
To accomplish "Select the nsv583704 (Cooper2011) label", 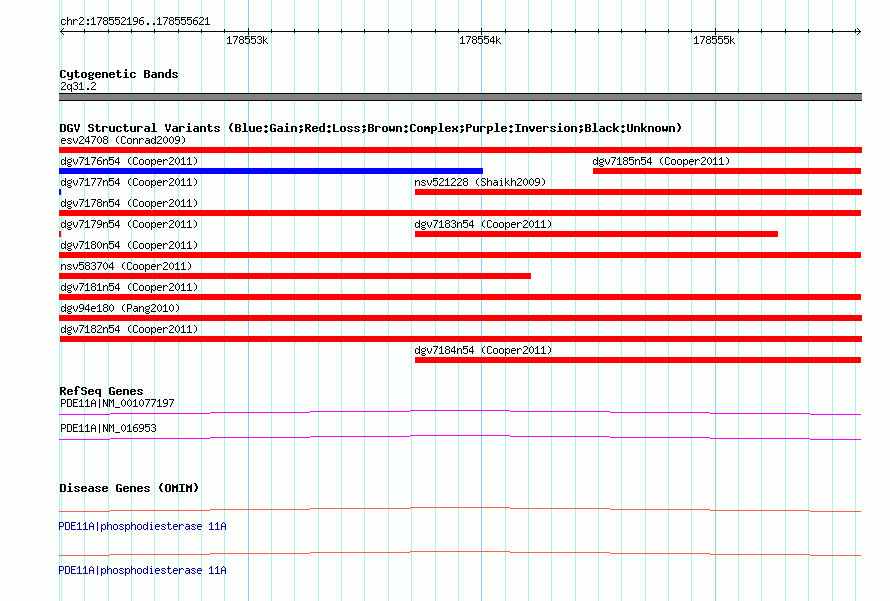I will click(126, 266).
